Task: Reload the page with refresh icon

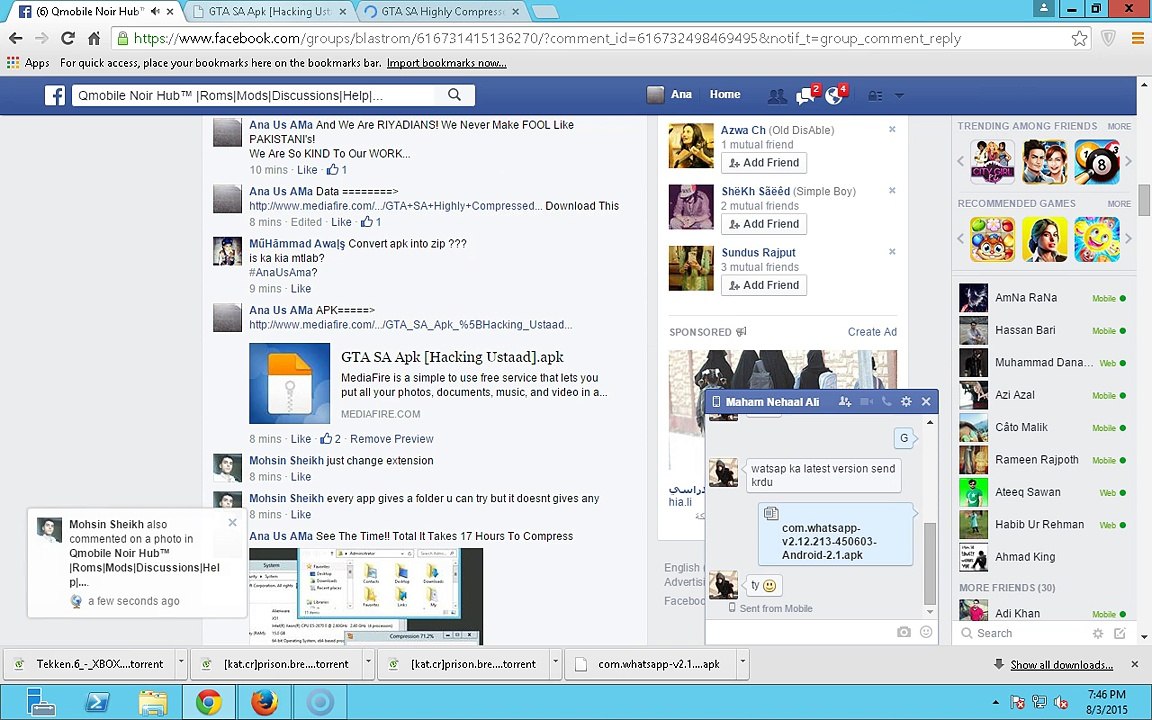Action: click(68, 38)
